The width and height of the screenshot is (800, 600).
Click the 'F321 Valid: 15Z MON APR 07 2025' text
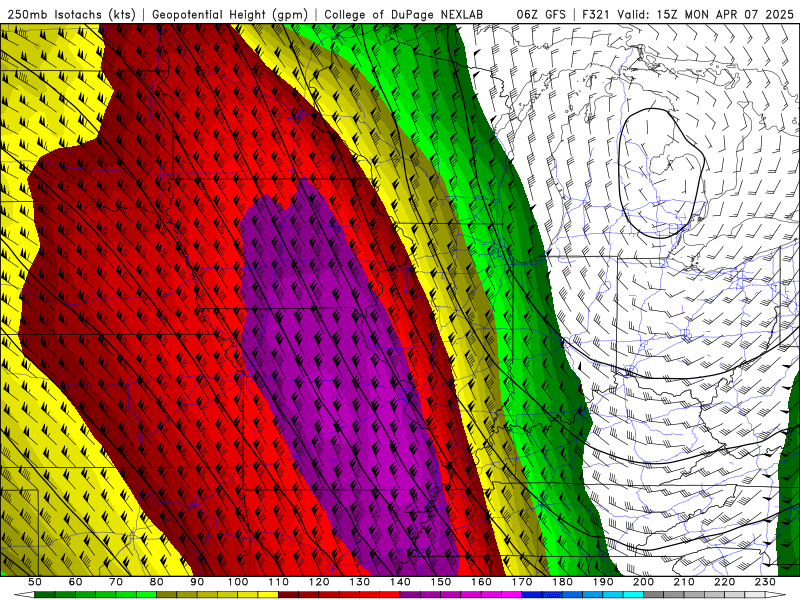tap(688, 14)
